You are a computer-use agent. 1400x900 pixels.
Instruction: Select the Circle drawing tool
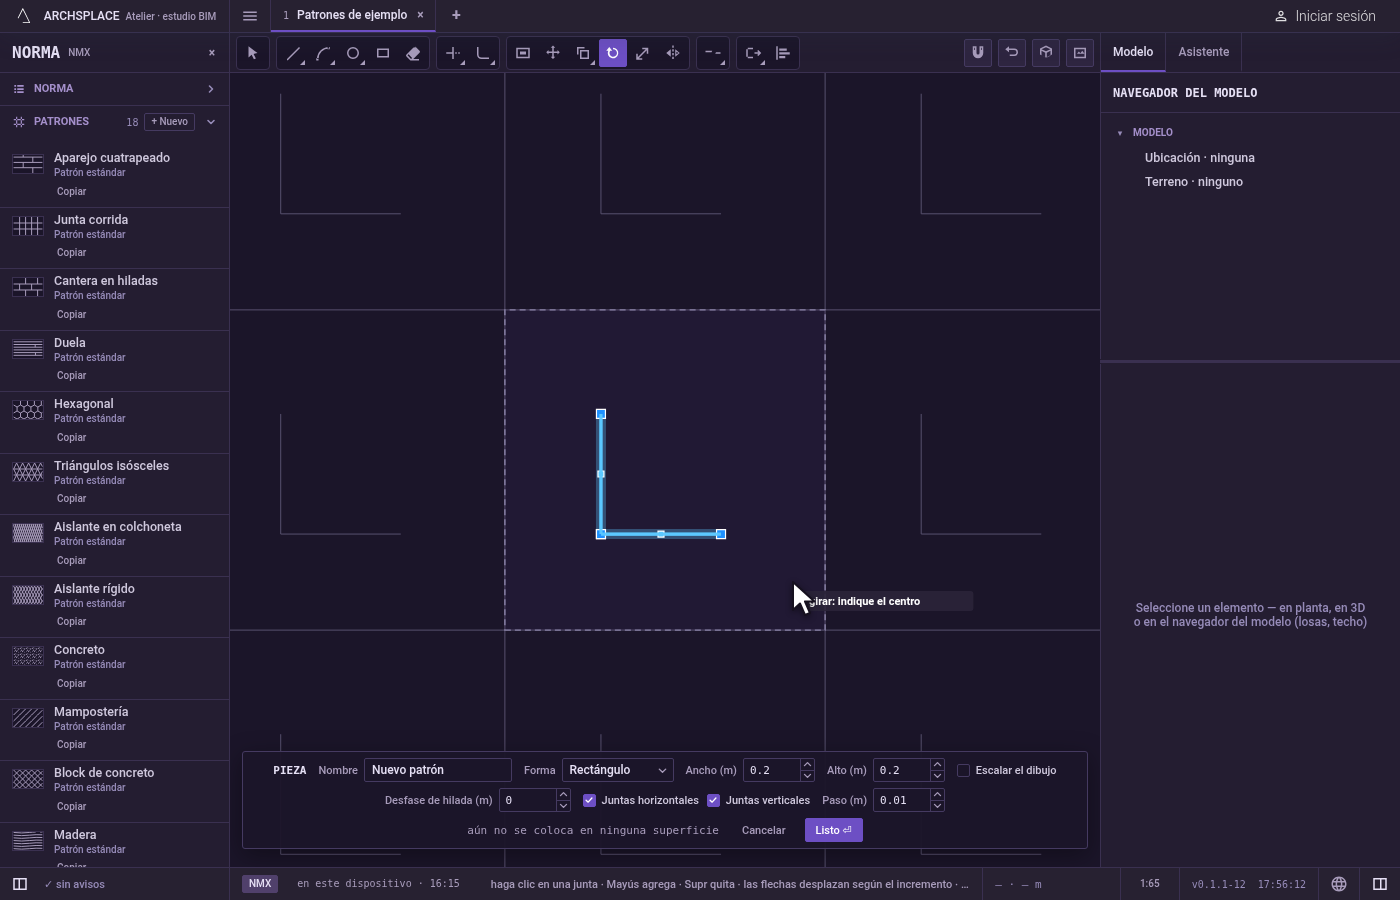point(353,53)
